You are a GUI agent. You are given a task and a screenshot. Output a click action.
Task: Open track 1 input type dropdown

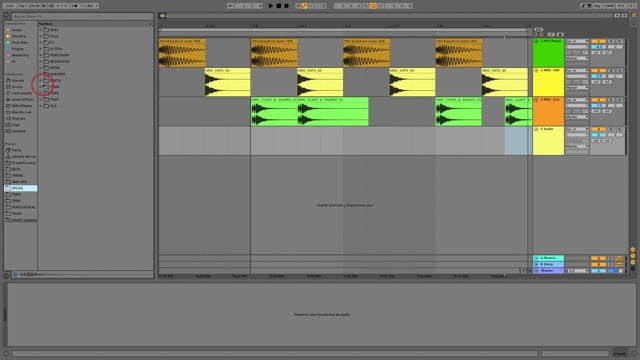(577, 41)
